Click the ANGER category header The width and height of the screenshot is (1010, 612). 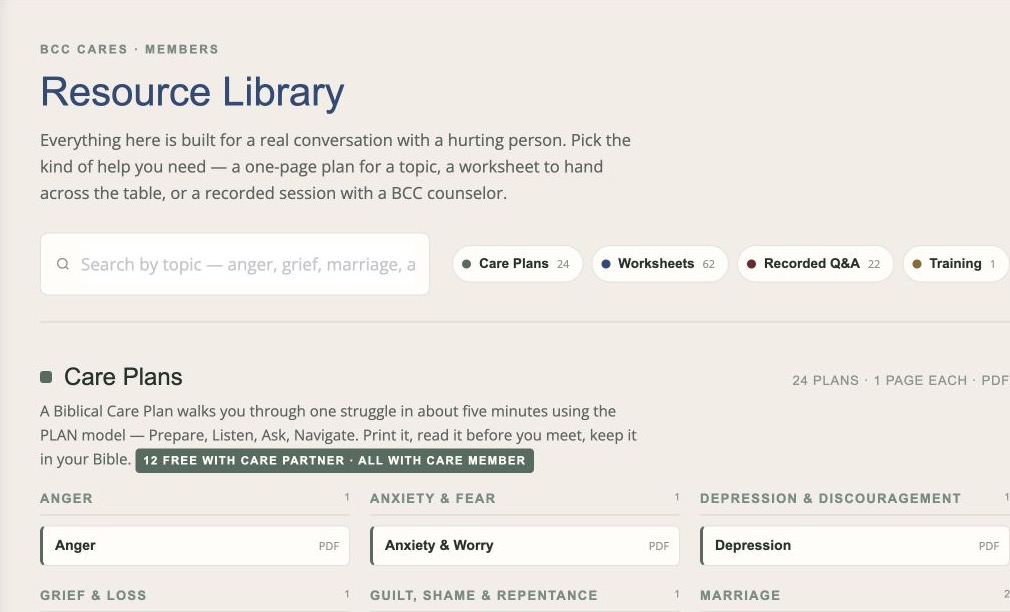click(66, 498)
